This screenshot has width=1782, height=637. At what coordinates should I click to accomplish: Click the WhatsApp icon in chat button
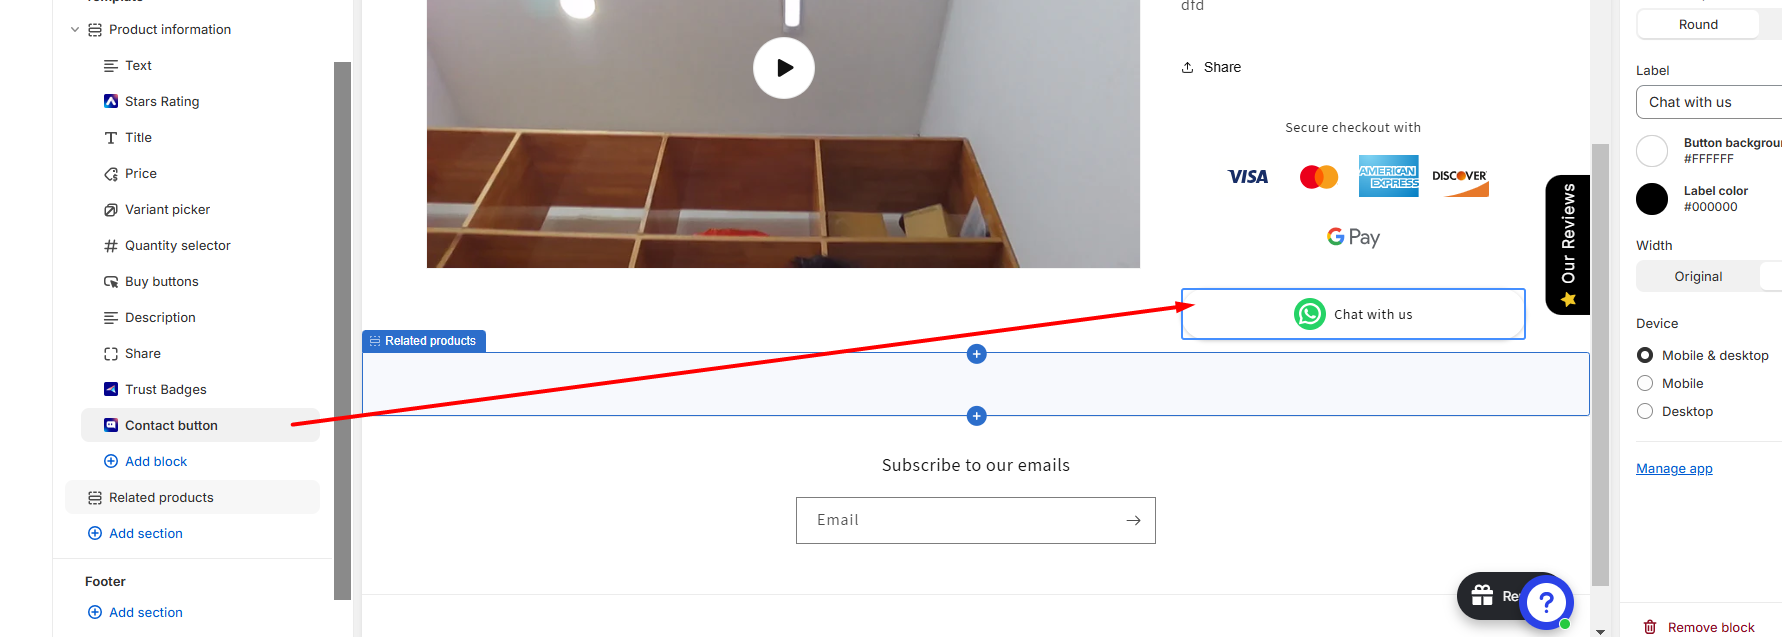coord(1310,314)
